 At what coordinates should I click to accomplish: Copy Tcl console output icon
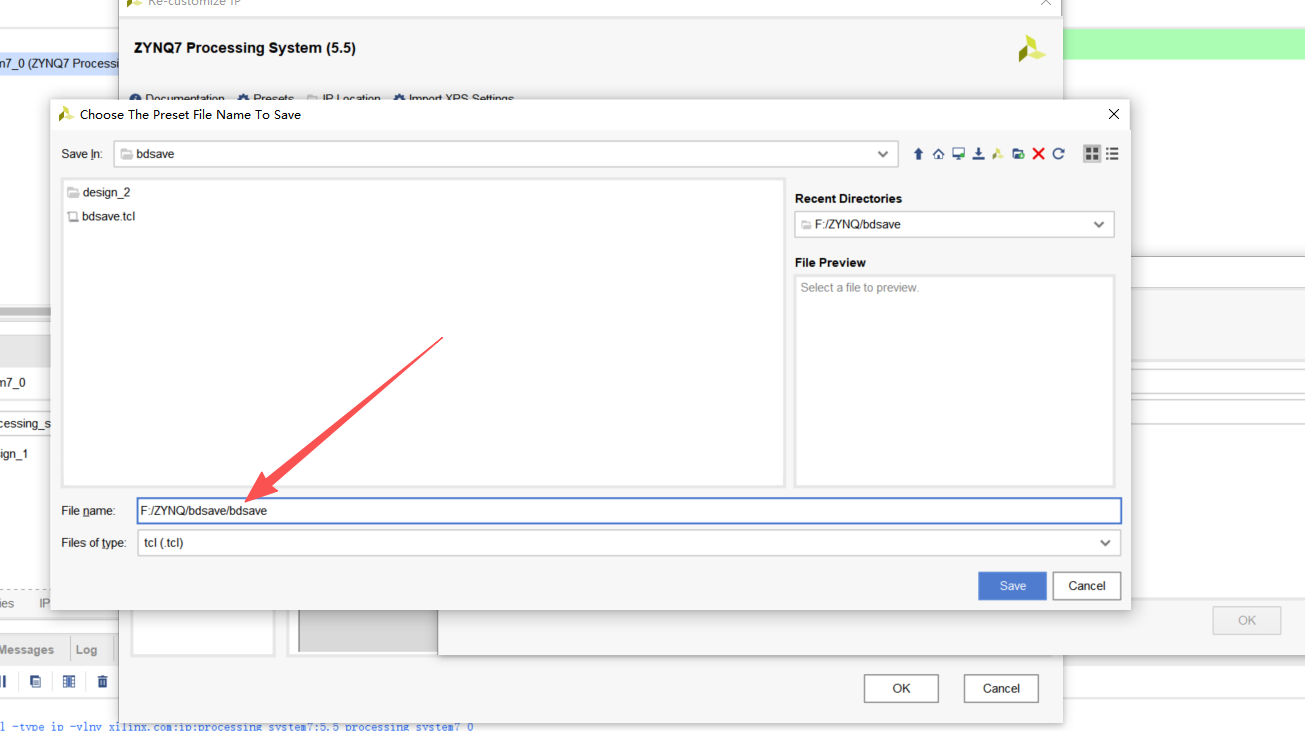click(x=35, y=681)
